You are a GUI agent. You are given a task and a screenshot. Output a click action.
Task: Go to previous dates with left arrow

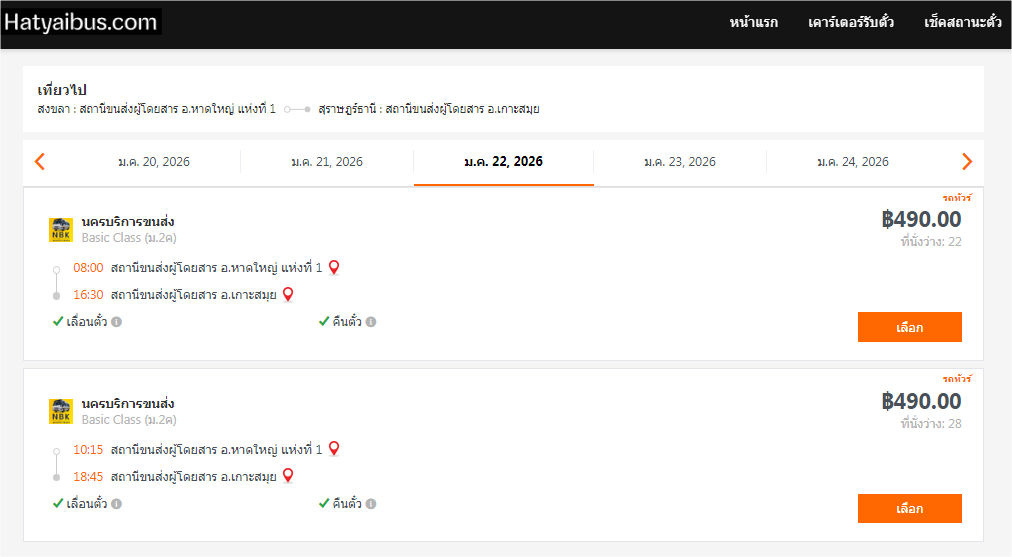click(x=40, y=161)
